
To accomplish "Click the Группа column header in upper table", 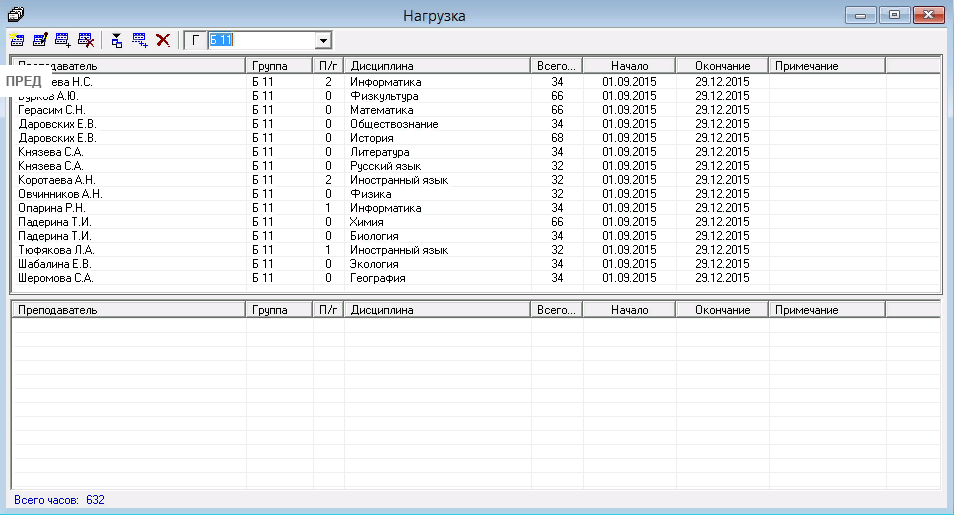I will 278,66.
